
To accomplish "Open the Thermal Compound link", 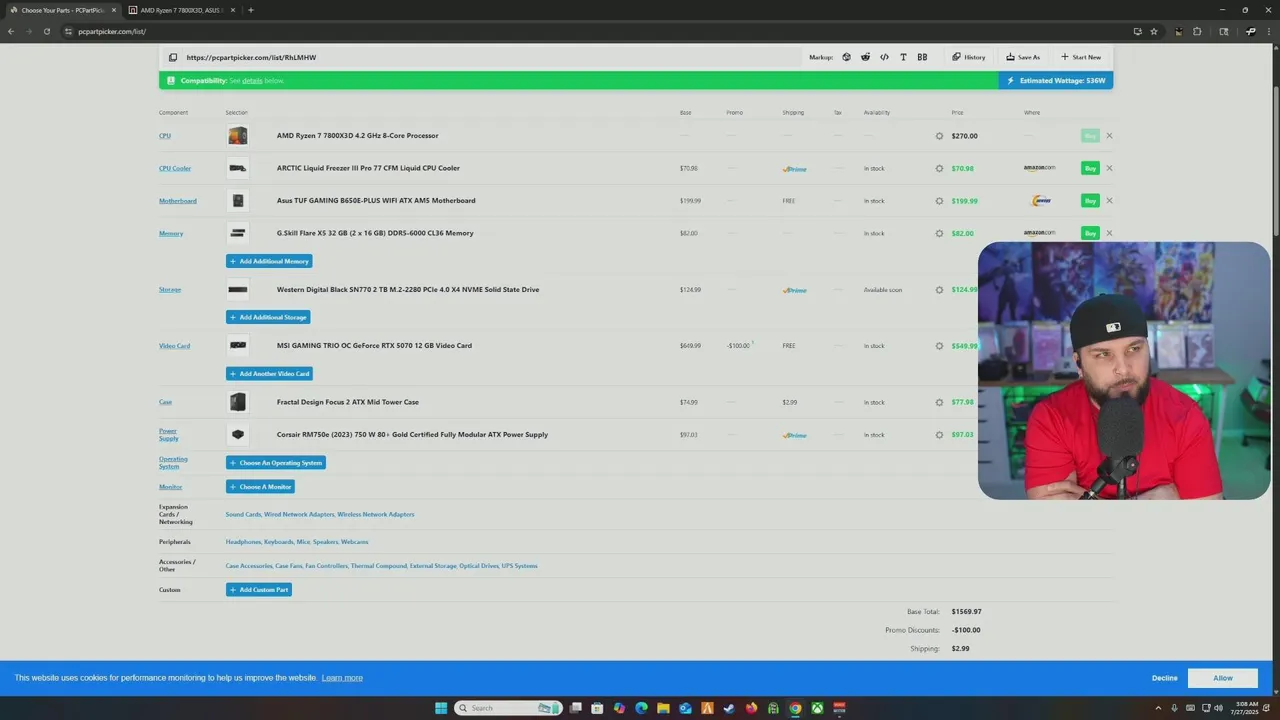I will [378, 566].
